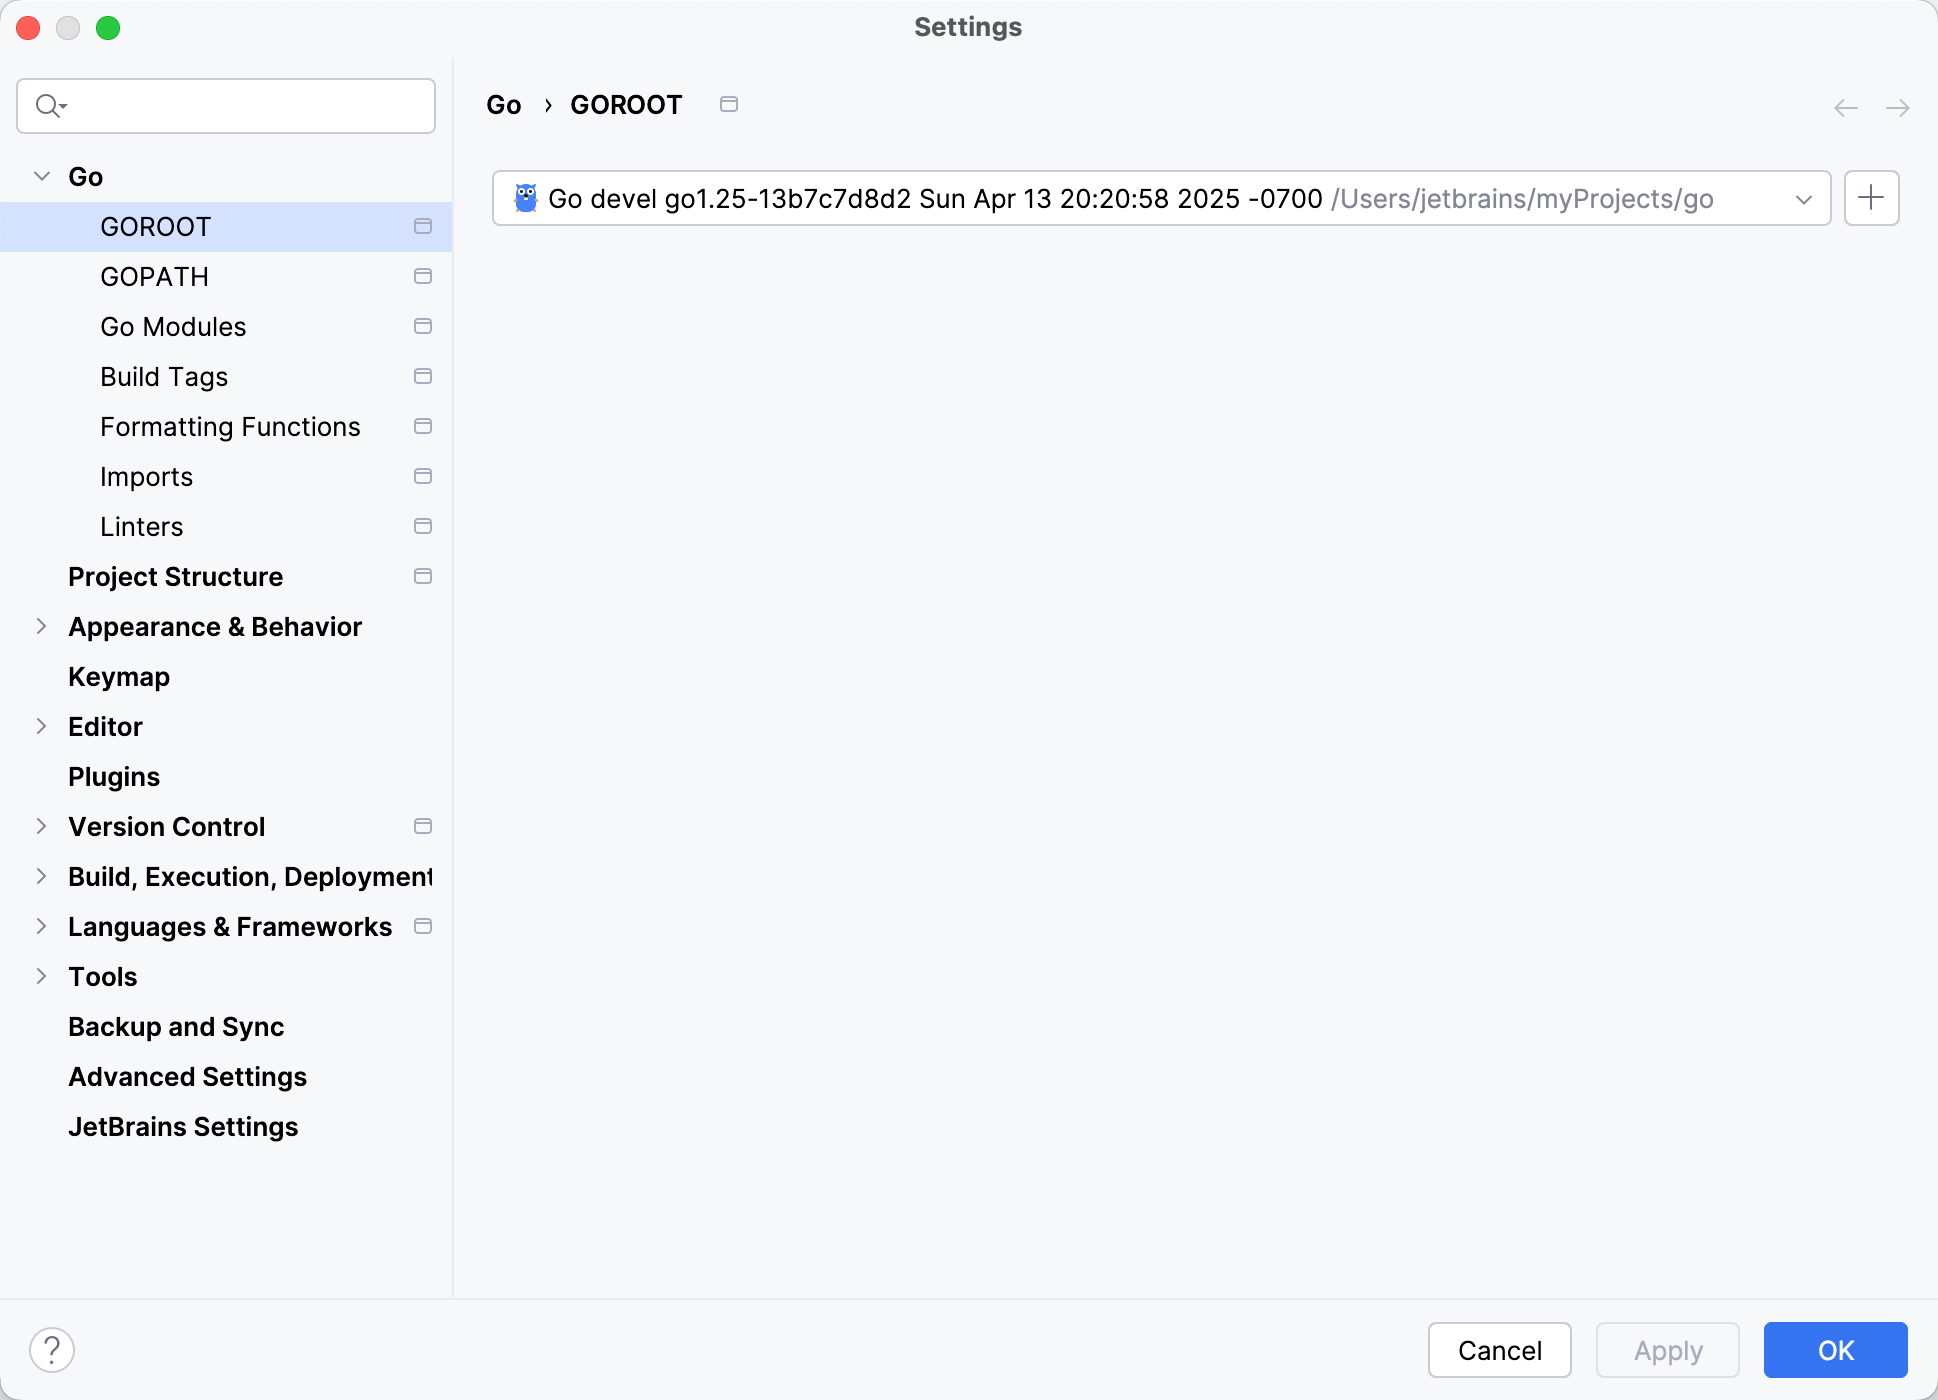This screenshot has height=1400, width=1938.
Task: Open the Go SDK version dropdown
Action: point(1803,198)
